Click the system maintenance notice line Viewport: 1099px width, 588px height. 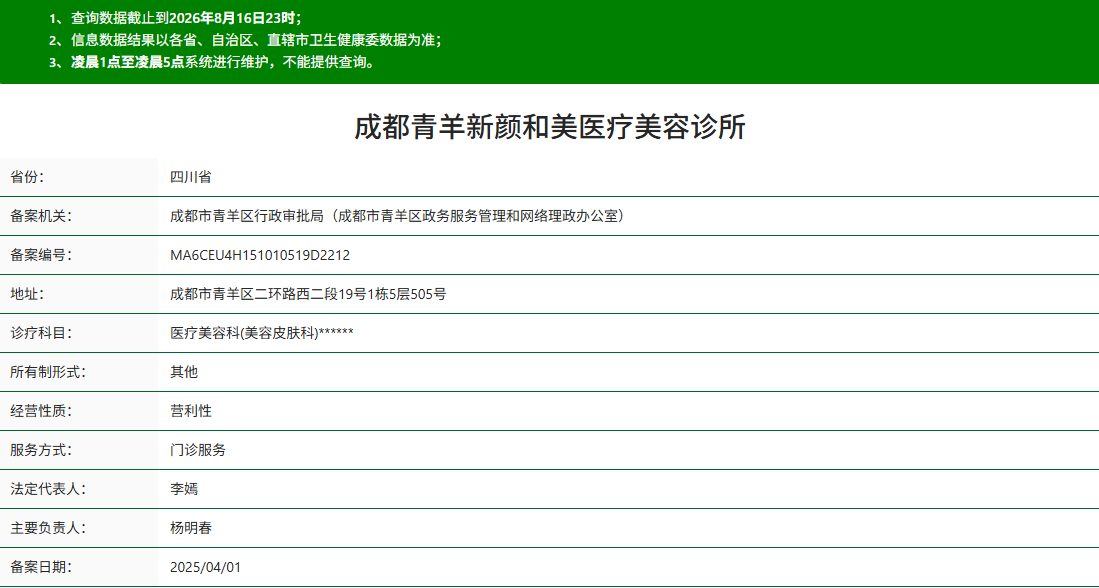[x=212, y=62]
